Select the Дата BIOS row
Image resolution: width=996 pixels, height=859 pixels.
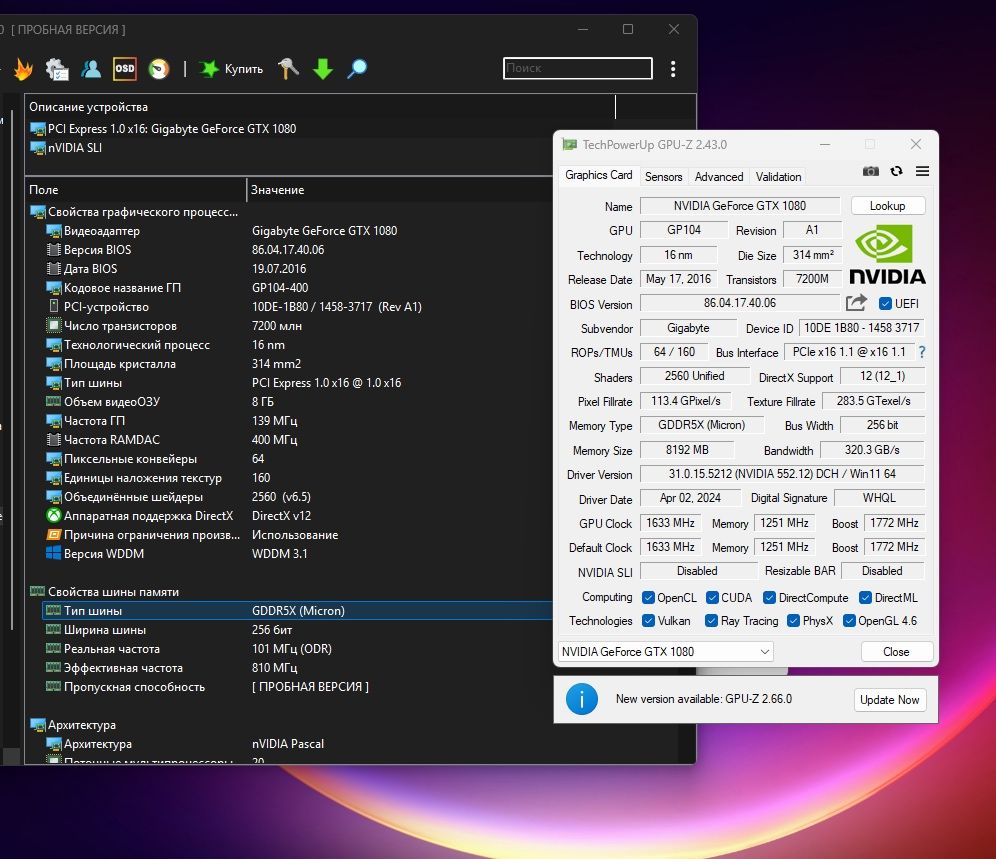(x=299, y=269)
